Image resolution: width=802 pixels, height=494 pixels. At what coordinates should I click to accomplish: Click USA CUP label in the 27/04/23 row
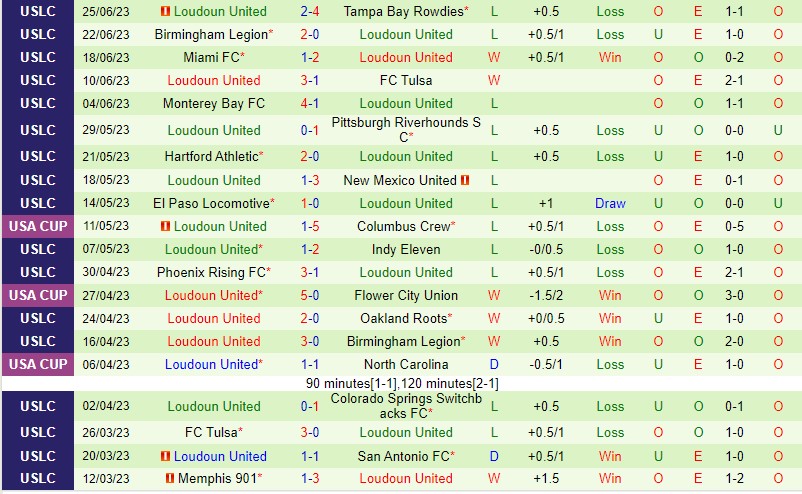point(38,295)
